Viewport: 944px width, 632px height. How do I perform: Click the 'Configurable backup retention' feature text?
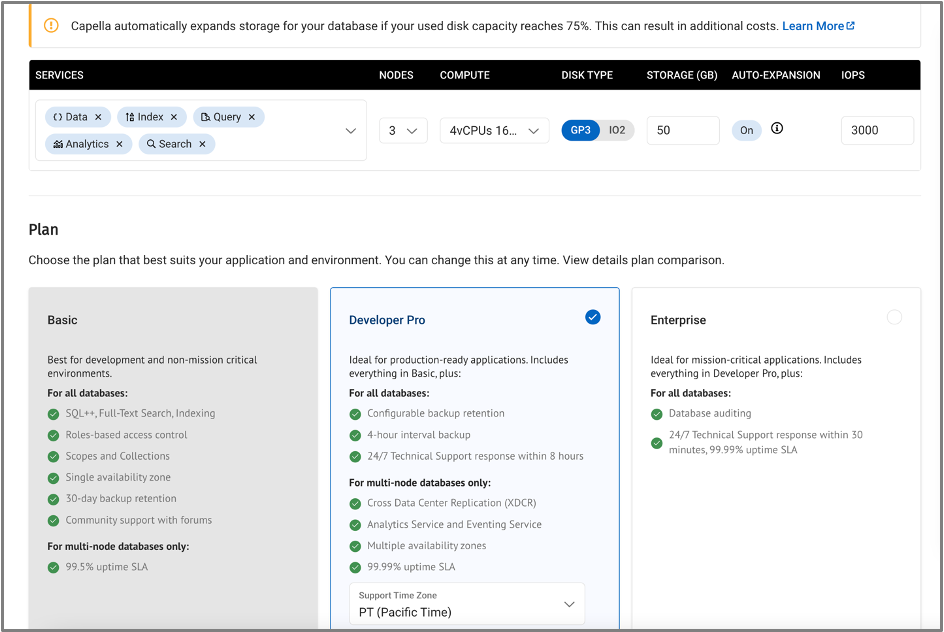[x=436, y=414]
